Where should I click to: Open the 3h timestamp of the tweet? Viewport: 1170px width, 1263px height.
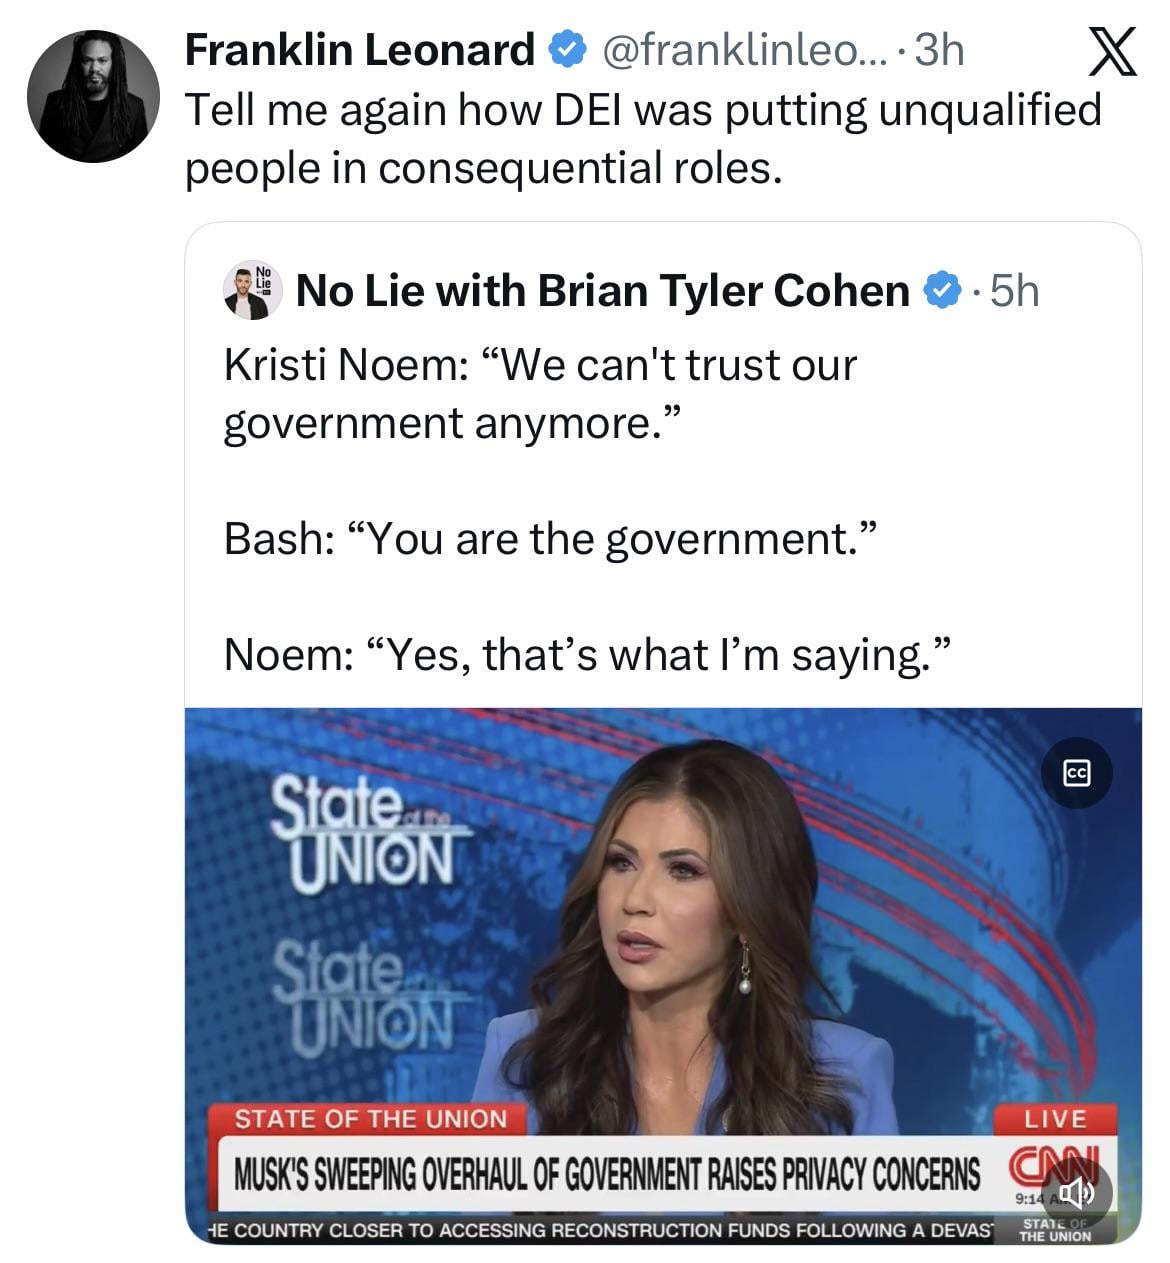pyautogui.click(x=940, y=49)
